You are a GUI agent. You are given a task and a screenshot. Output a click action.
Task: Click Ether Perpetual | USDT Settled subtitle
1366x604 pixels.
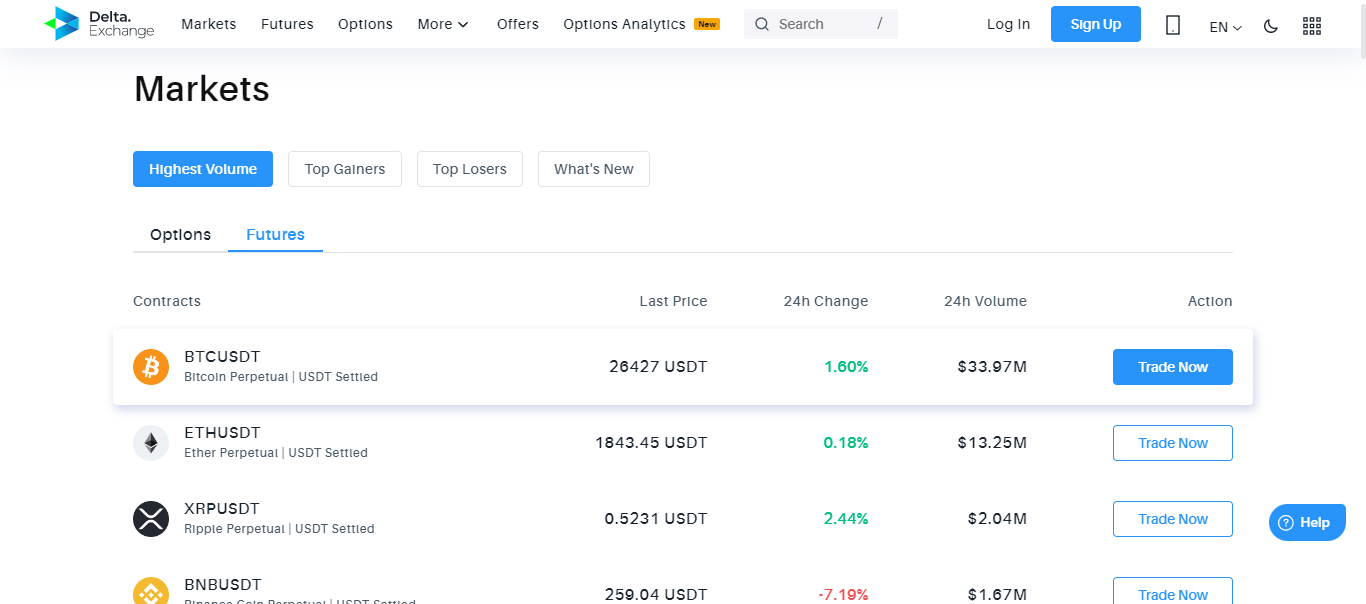point(276,453)
